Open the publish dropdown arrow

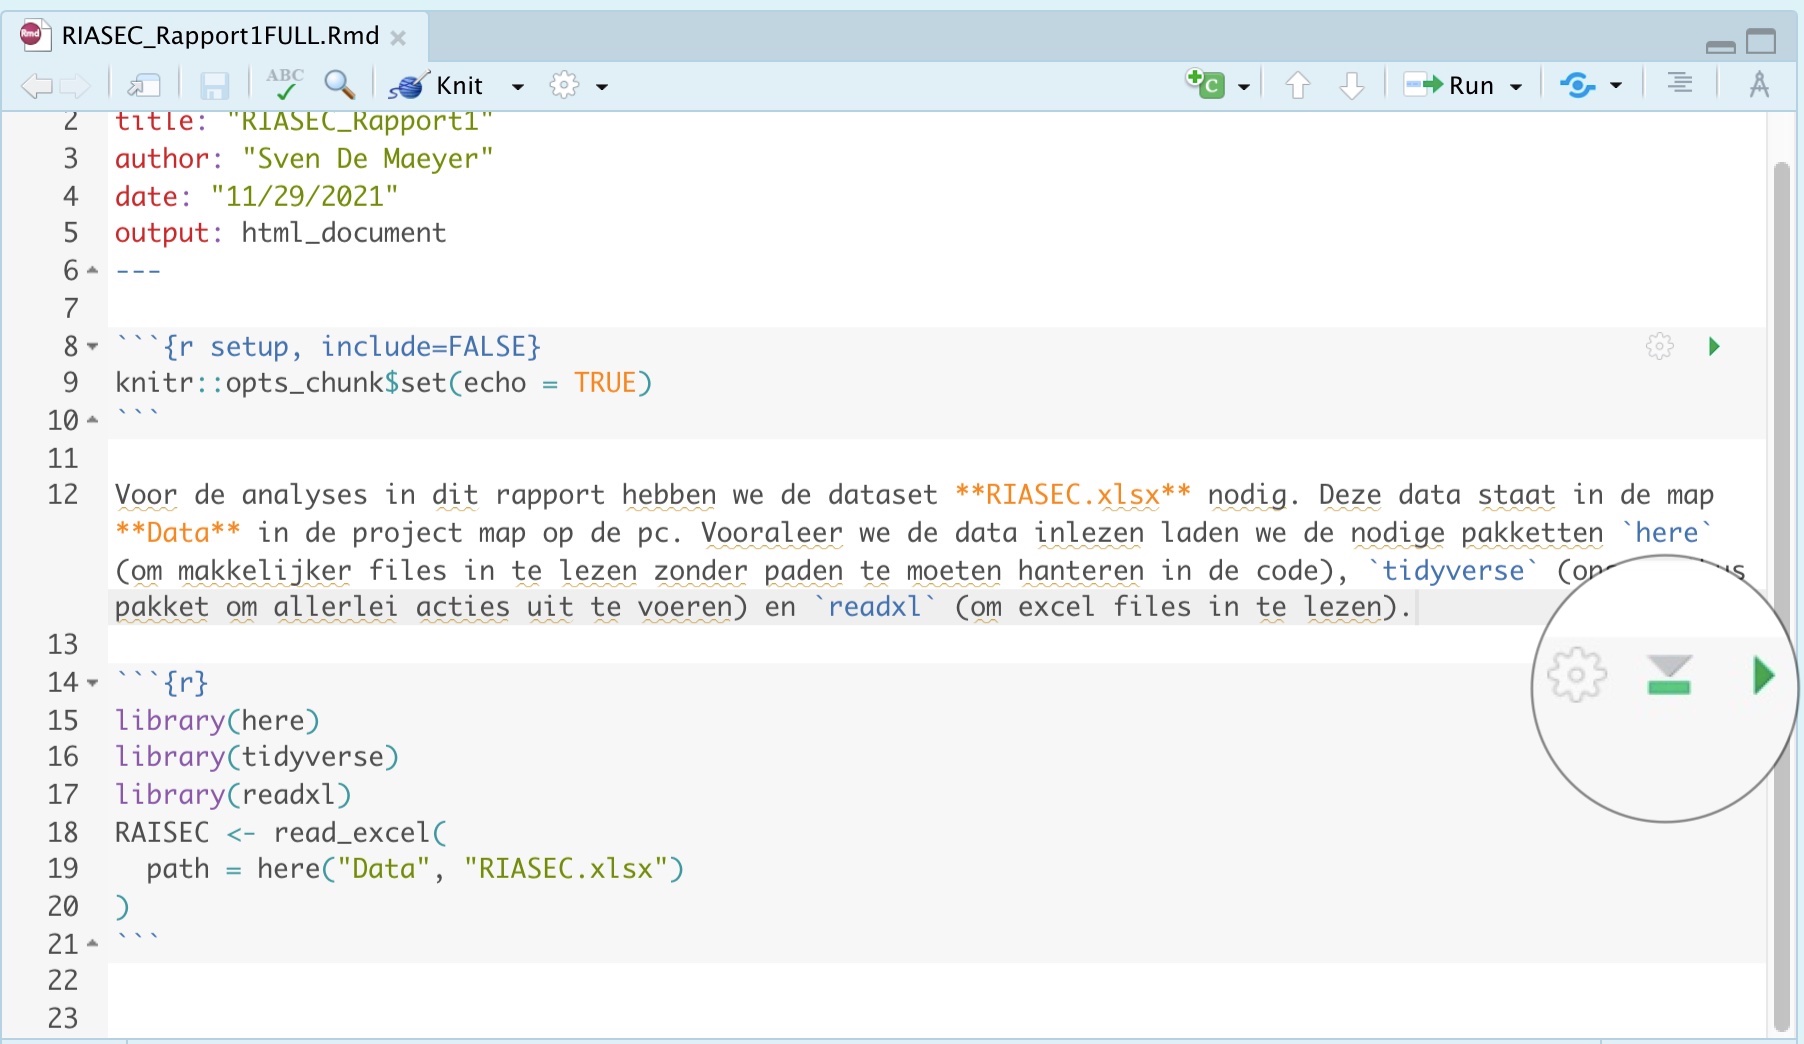click(x=1616, y=86)
